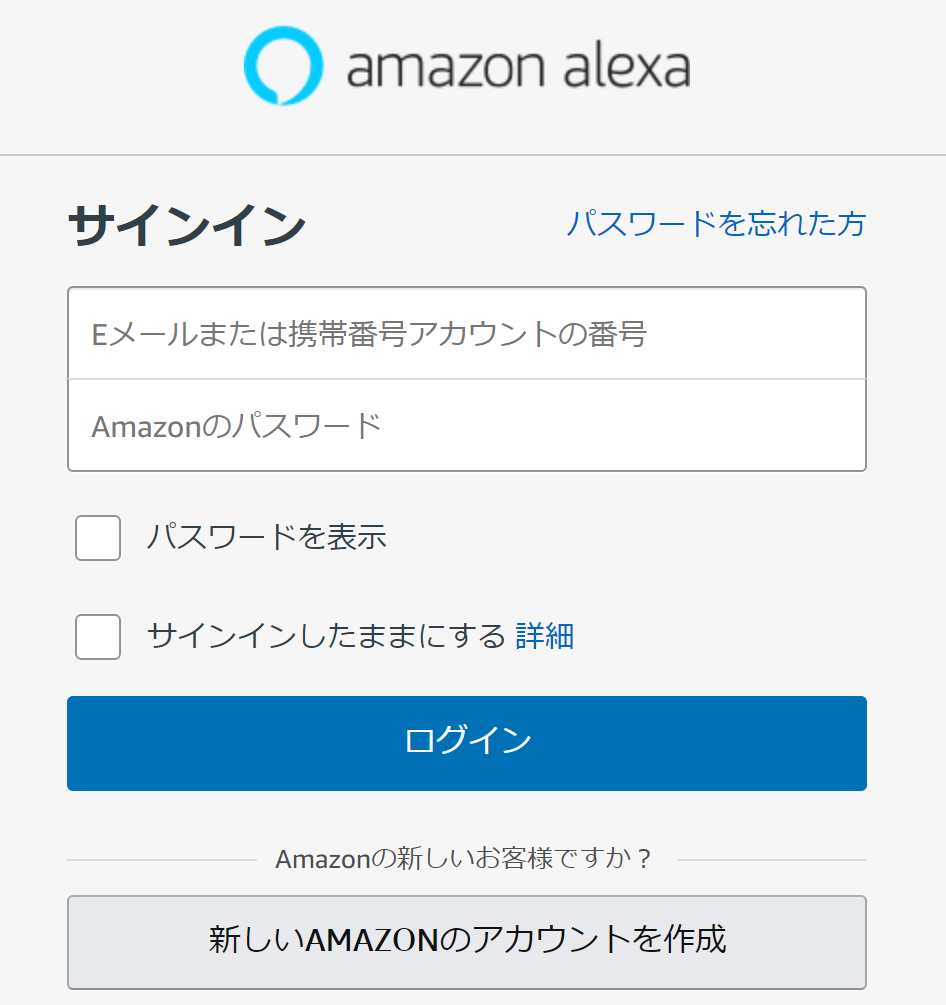
Task: Enable the パスワードを表示 checkbox
Action: 98,538
